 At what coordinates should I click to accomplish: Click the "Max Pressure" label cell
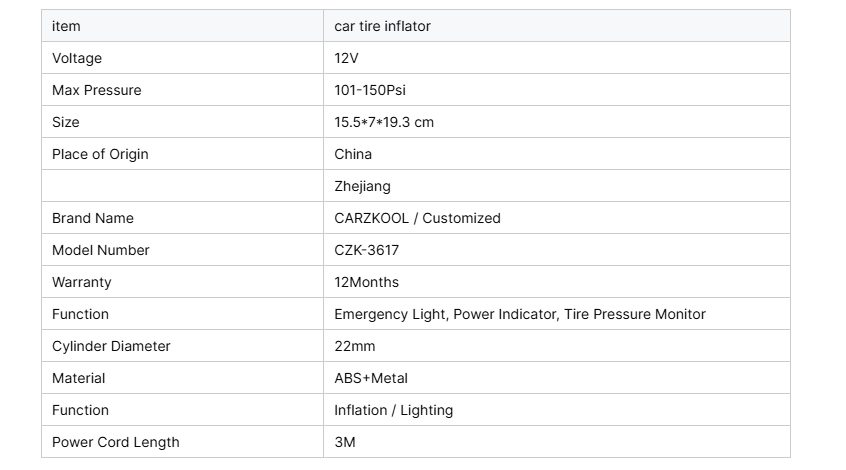97,90
